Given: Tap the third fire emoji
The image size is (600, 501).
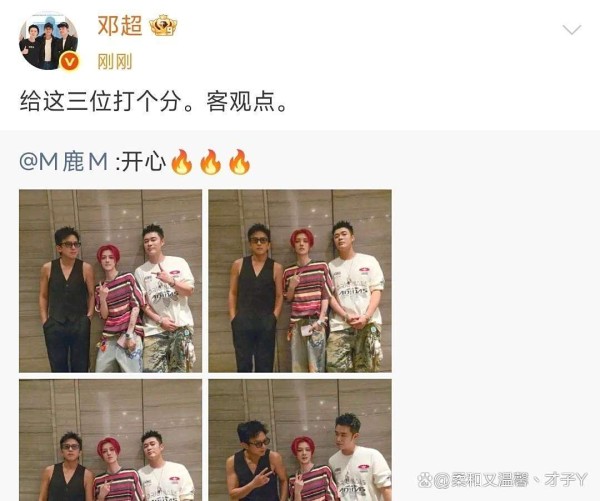Looking at the screenshot, I should [240, 162].
